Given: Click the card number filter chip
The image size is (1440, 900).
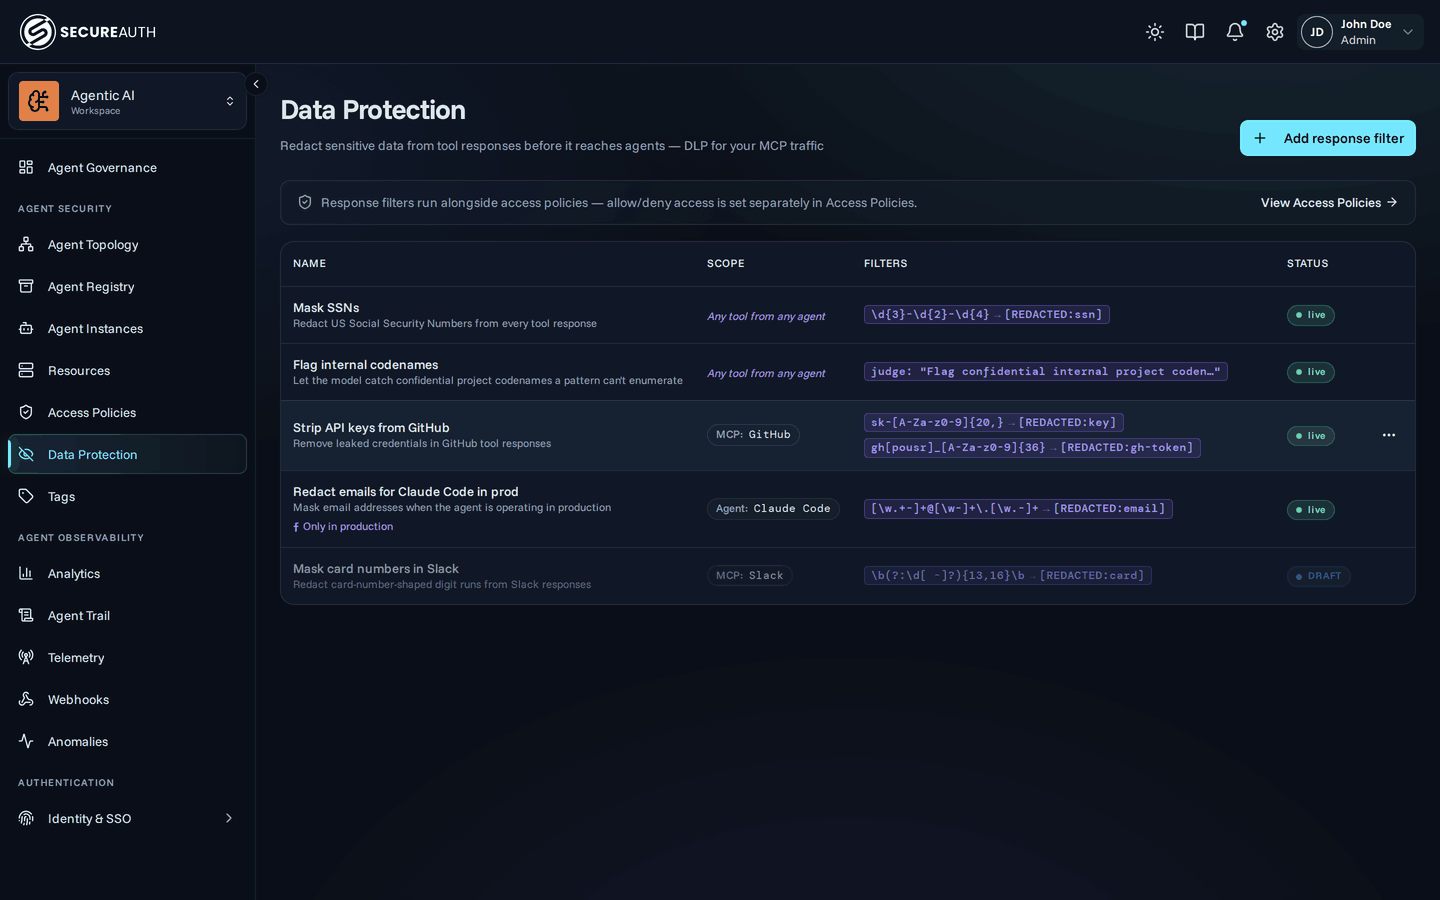Looking at the screenshot, I should tap(1008, 576).
